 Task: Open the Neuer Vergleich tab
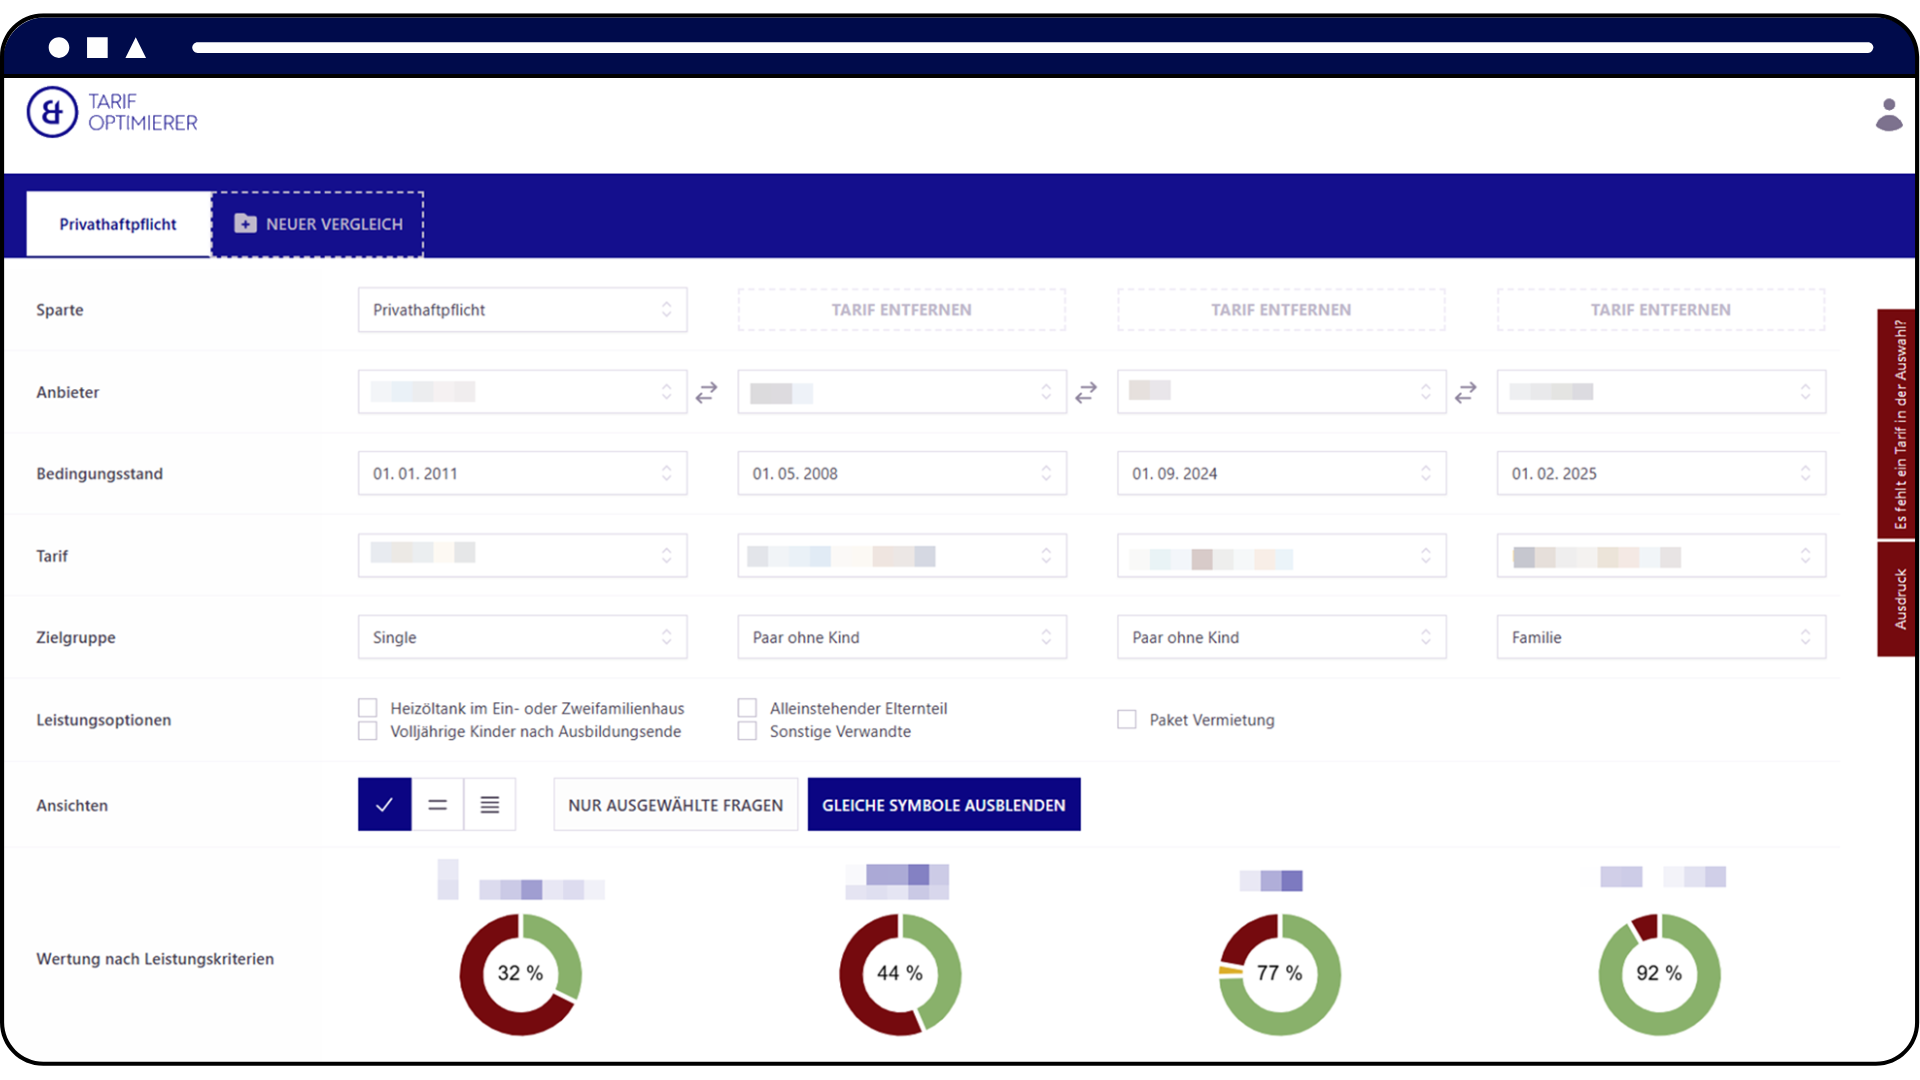click(x=318, y=224)
